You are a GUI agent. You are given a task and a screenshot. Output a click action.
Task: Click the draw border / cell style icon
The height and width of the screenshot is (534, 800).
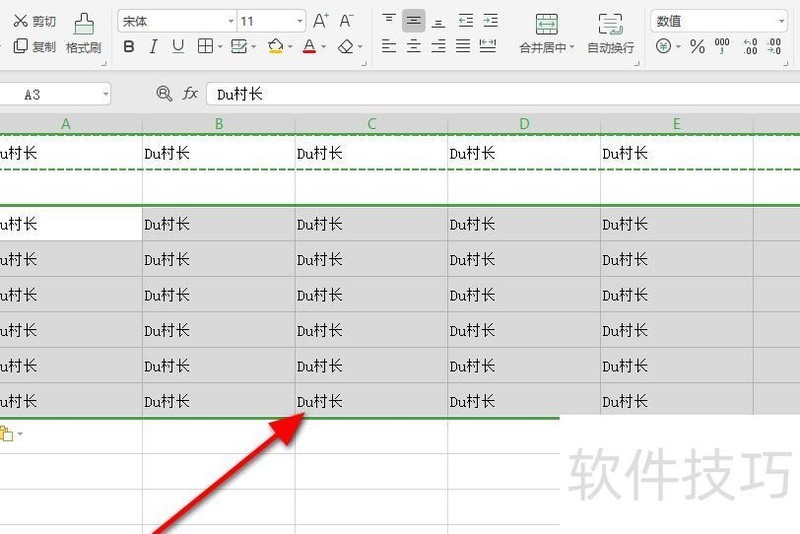click(x=239, y=46)
